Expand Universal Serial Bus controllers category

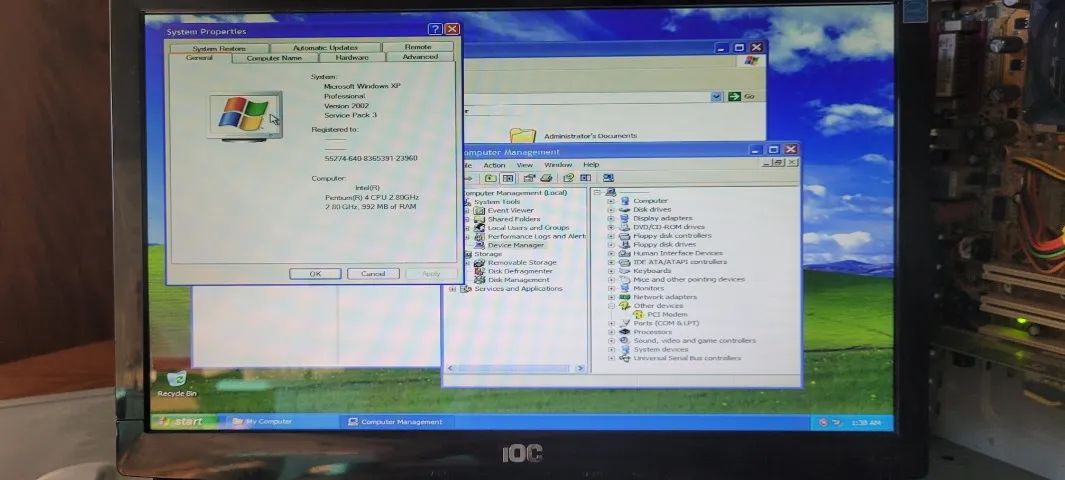point(611,358)
